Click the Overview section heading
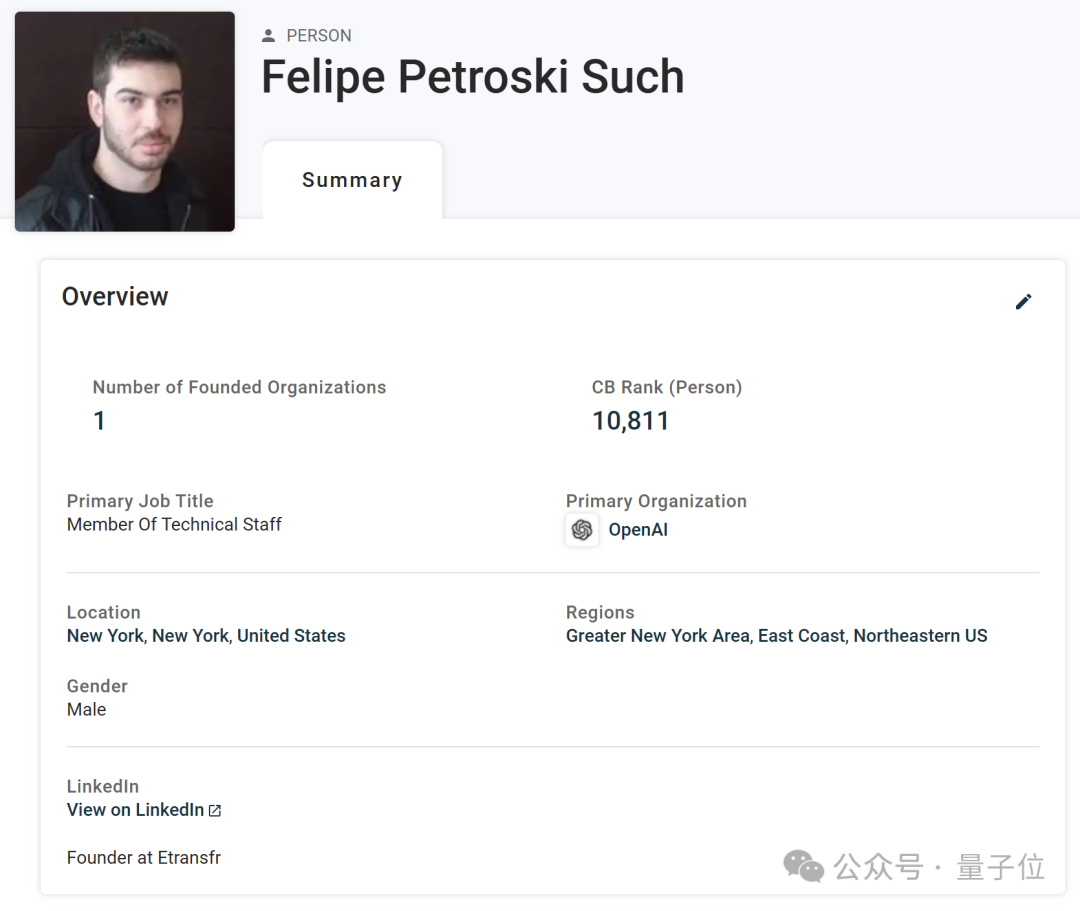The height and width of the screenshot is (911, 1080). tap(115, 297)
